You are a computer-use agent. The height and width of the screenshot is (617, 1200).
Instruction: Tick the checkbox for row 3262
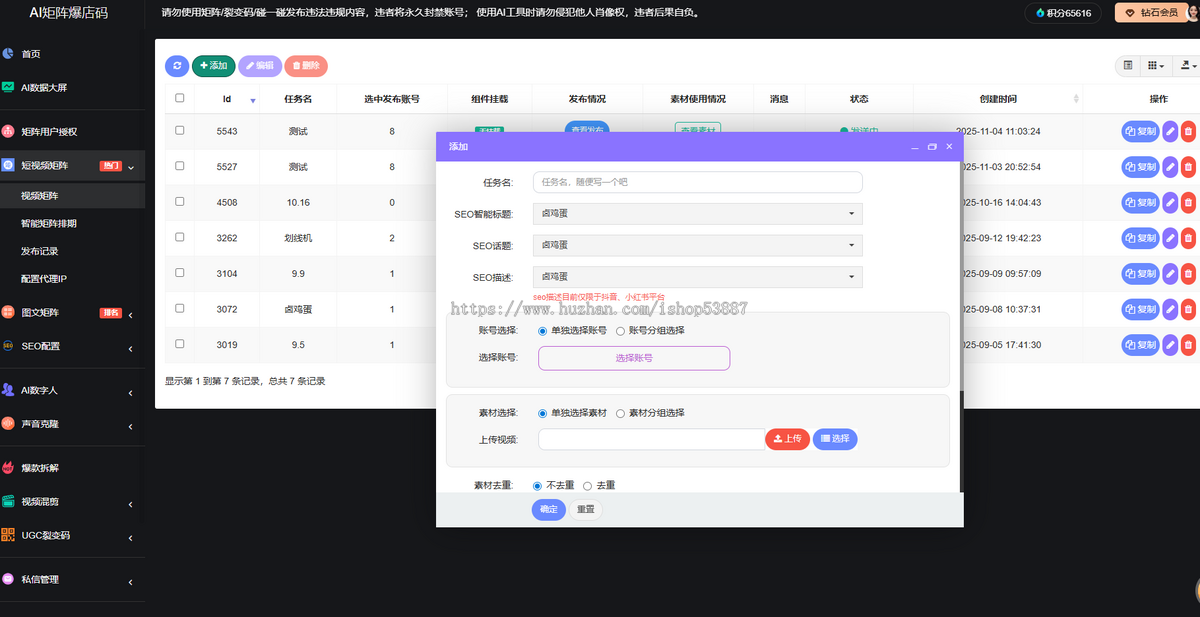pyautogui.click(x=180, y=237)
